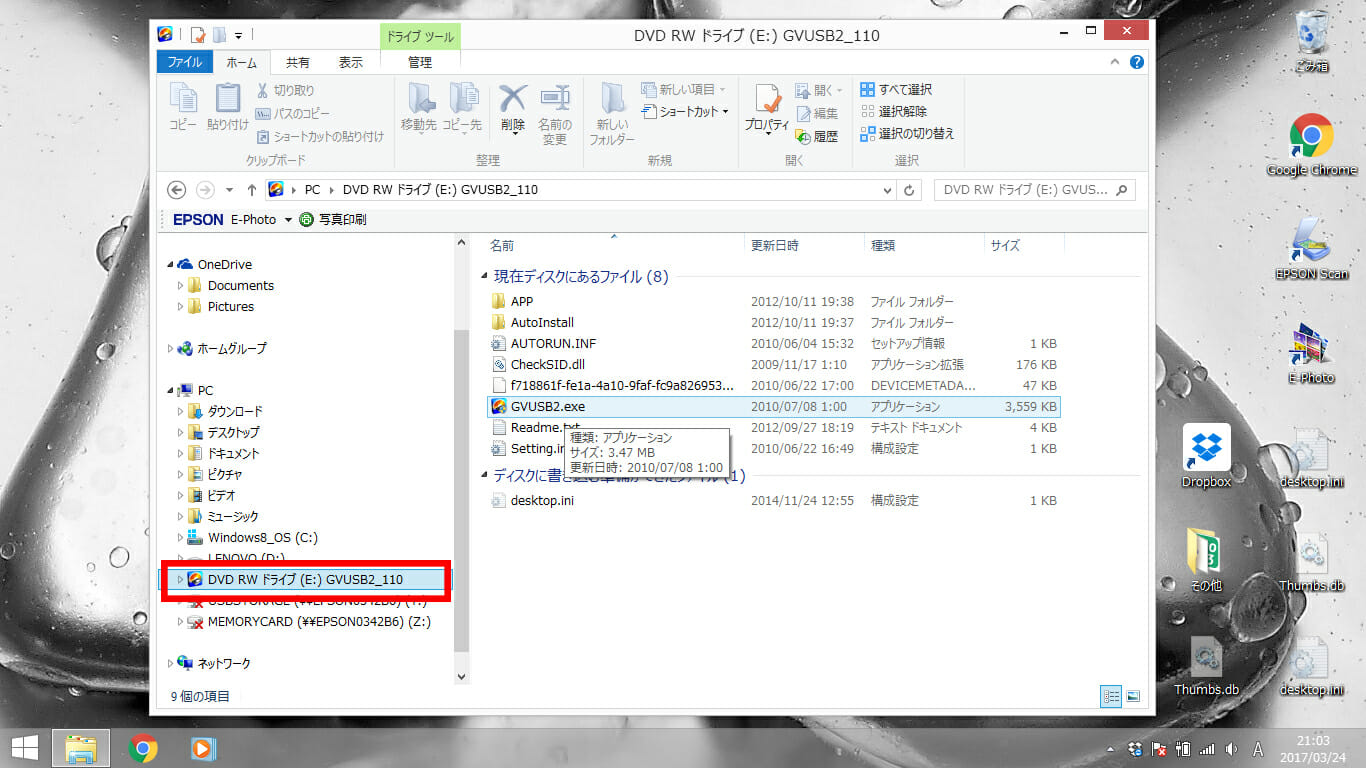Screen dimensions: 1366x768
Task: Click the ribbon Help question mark icon
Action: [x=1137, y=62]
